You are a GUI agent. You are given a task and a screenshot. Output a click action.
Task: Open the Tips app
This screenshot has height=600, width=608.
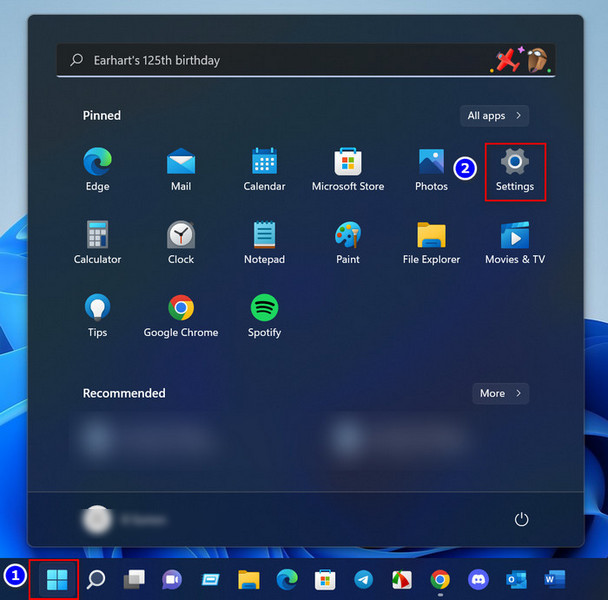[x=97, y=316]
